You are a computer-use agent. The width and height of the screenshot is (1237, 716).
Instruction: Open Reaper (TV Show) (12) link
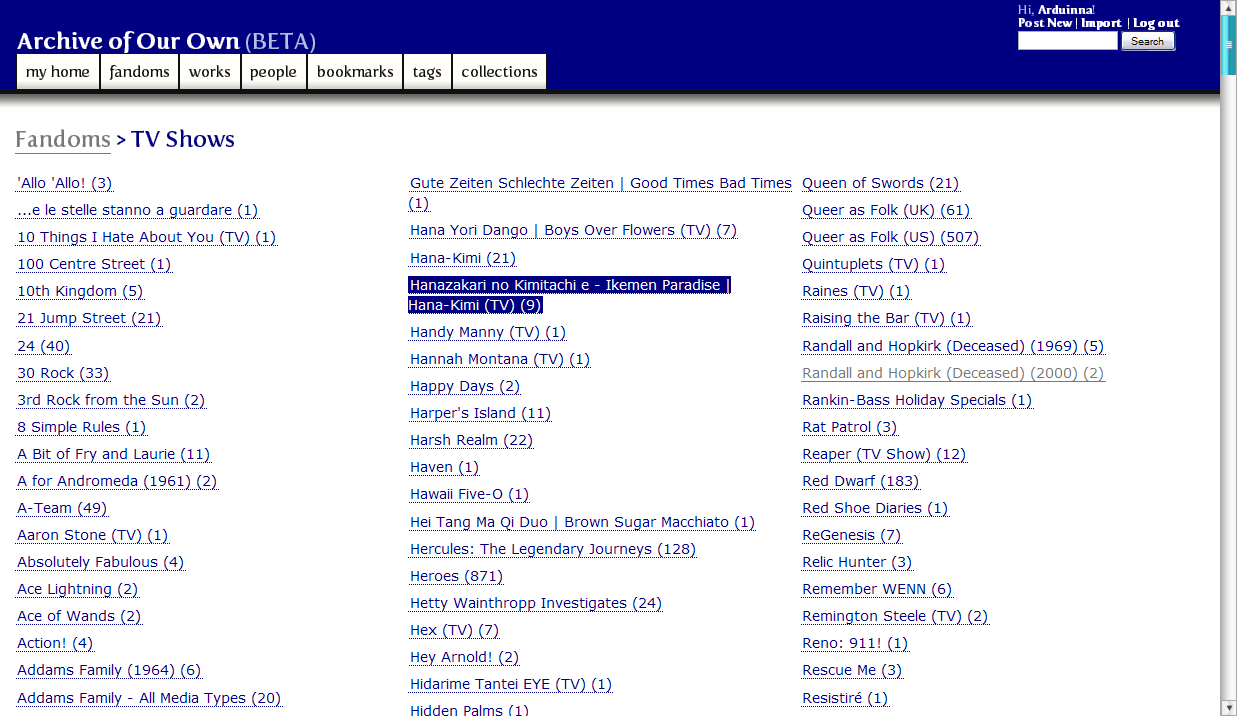[x=884, y=454]
